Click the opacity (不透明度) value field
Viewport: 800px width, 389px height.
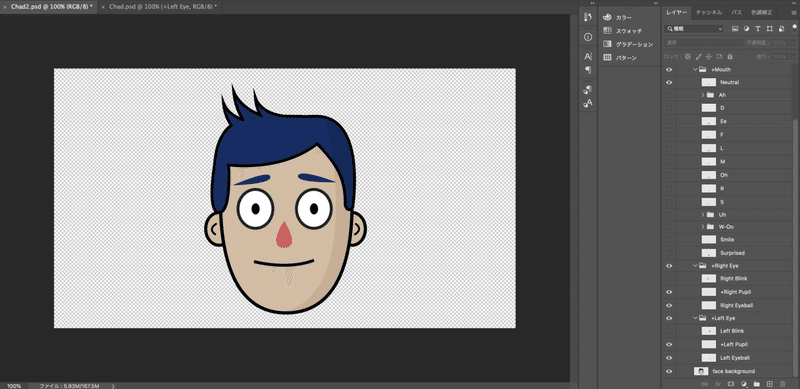coord(779,43)
